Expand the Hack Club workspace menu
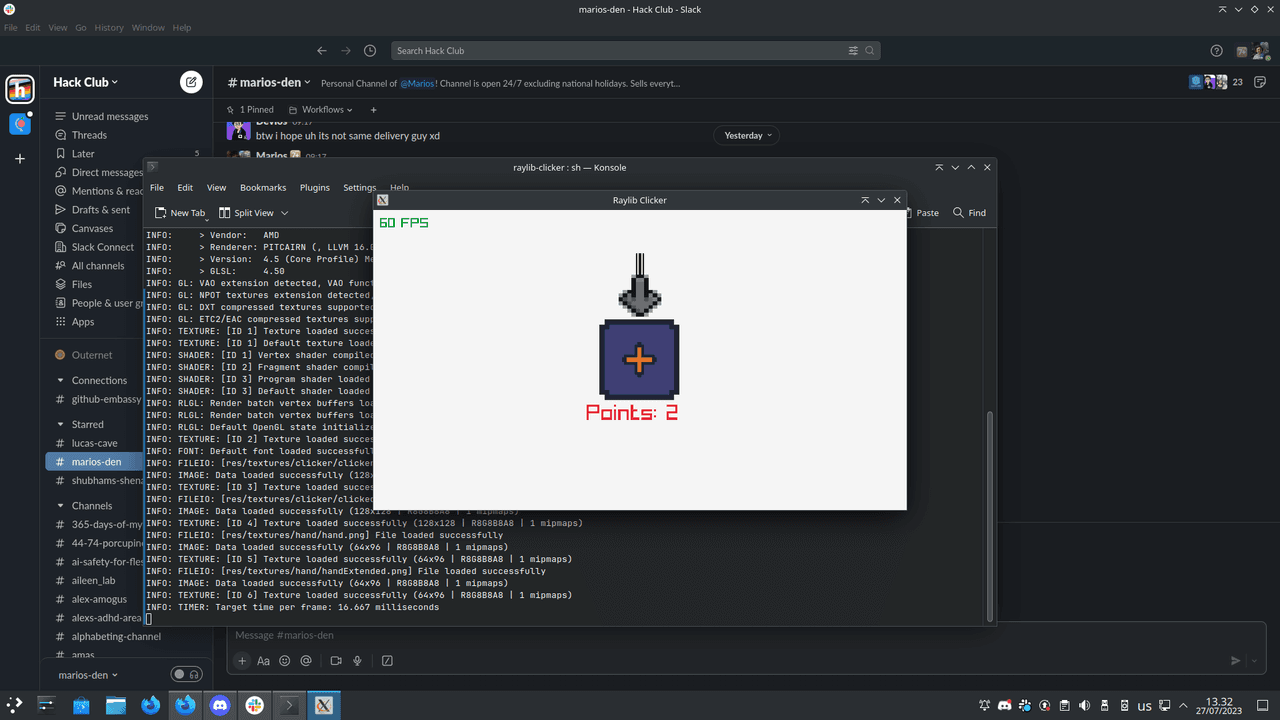Screen dimensions: 1280x720 click(x=85, y=82)
